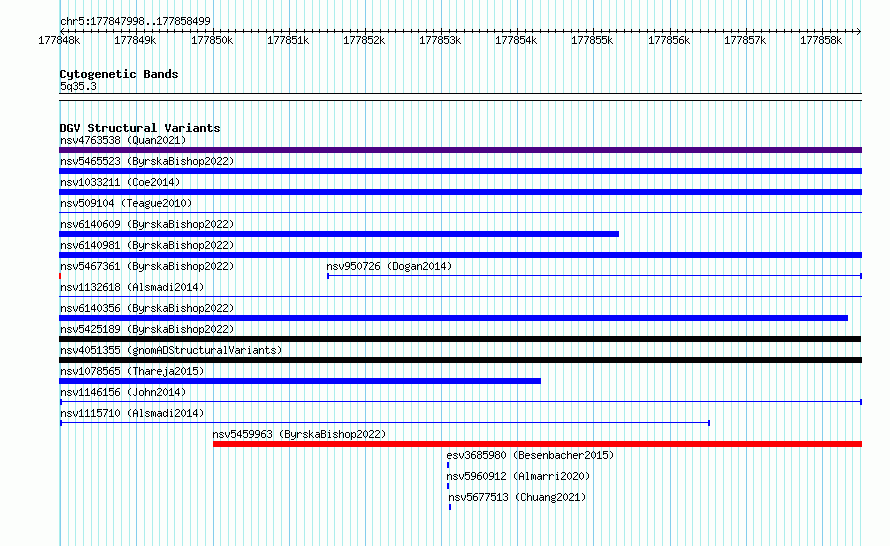Open nsv5960912 (Almarri2020) label
This screenshot has width=890, height=546.
(x=518, y=476)
